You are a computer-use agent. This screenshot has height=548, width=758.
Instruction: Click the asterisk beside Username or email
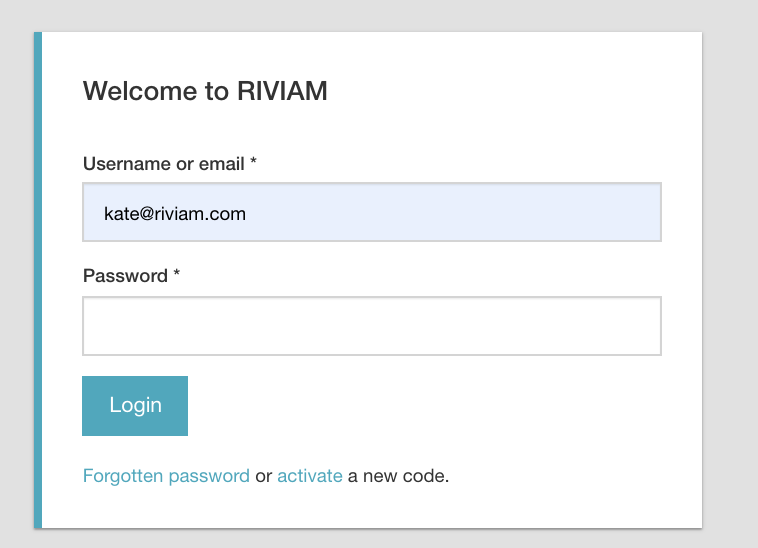[x=253, y=161]
